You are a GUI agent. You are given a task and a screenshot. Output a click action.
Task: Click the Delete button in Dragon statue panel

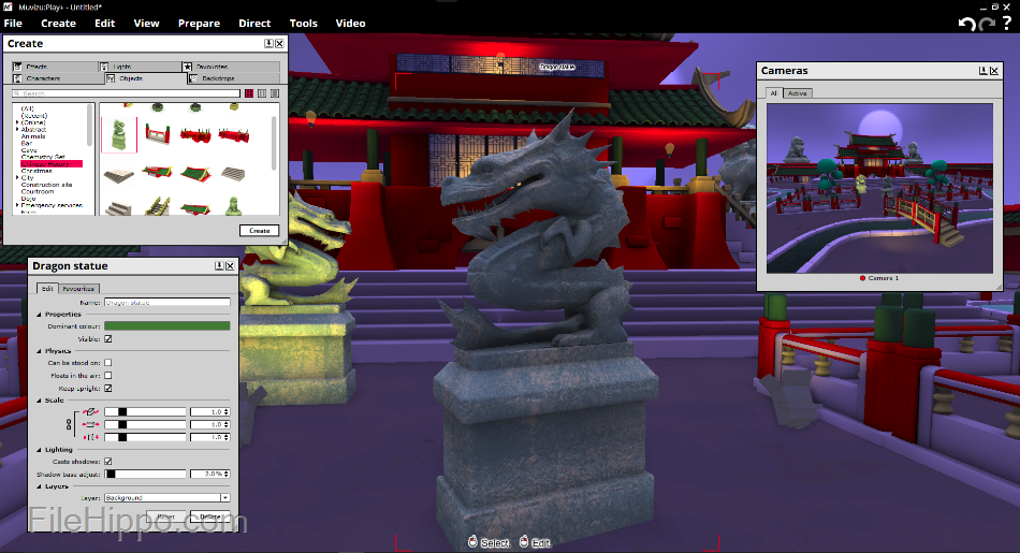point(209,517)
